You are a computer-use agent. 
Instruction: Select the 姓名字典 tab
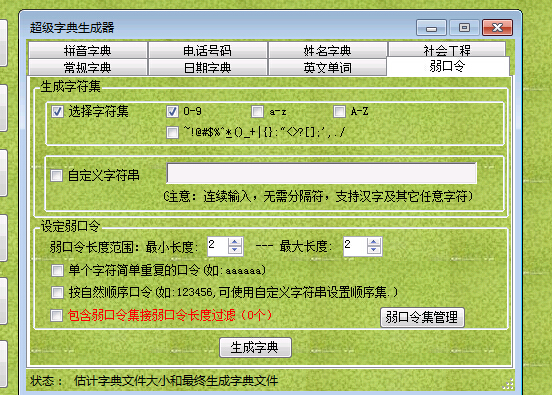(327, 50)
